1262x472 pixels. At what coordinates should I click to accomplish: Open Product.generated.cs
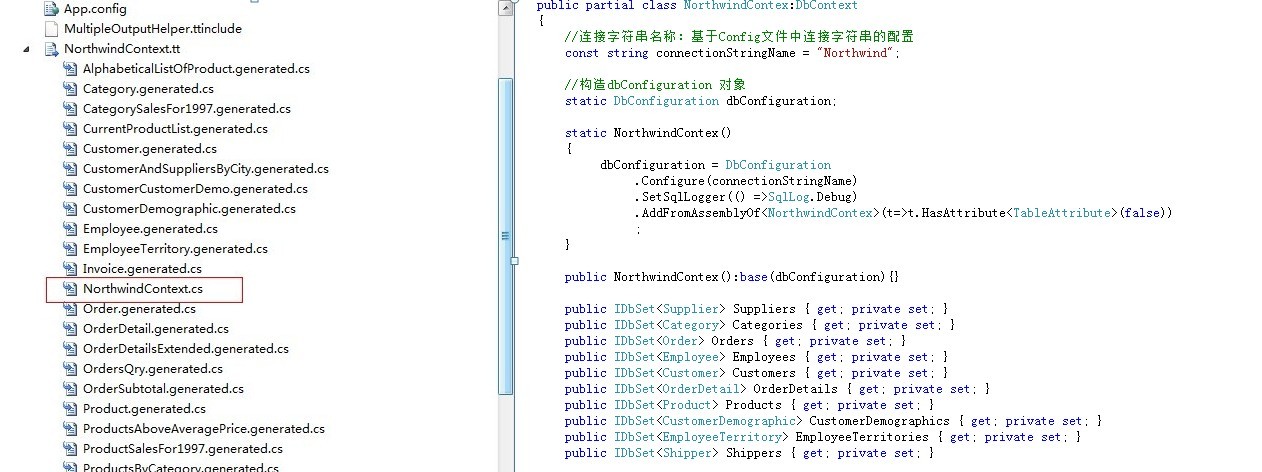tap(144, 409)
